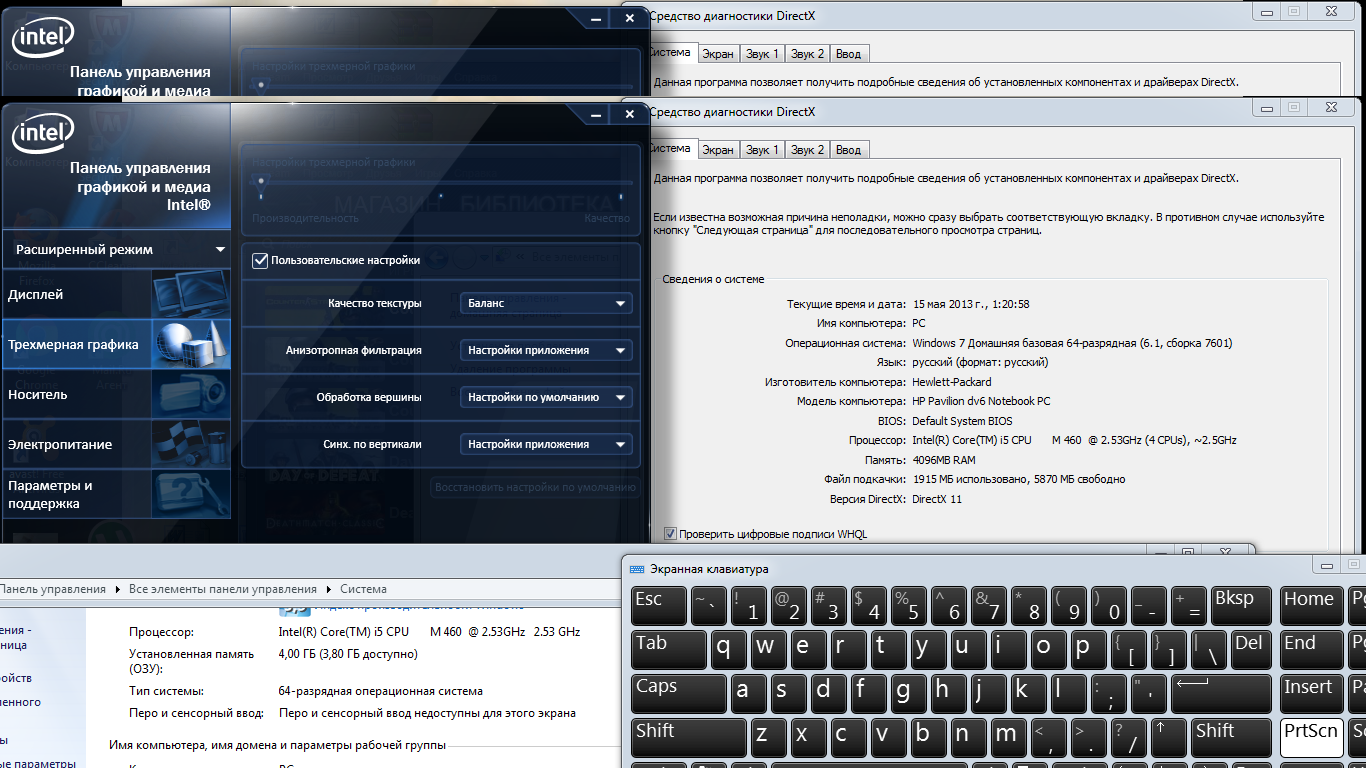The width and height of the screenshot is (1366, 768).
Task: Toggle the Пользовательские настройки checkbox
Action: 261,260
